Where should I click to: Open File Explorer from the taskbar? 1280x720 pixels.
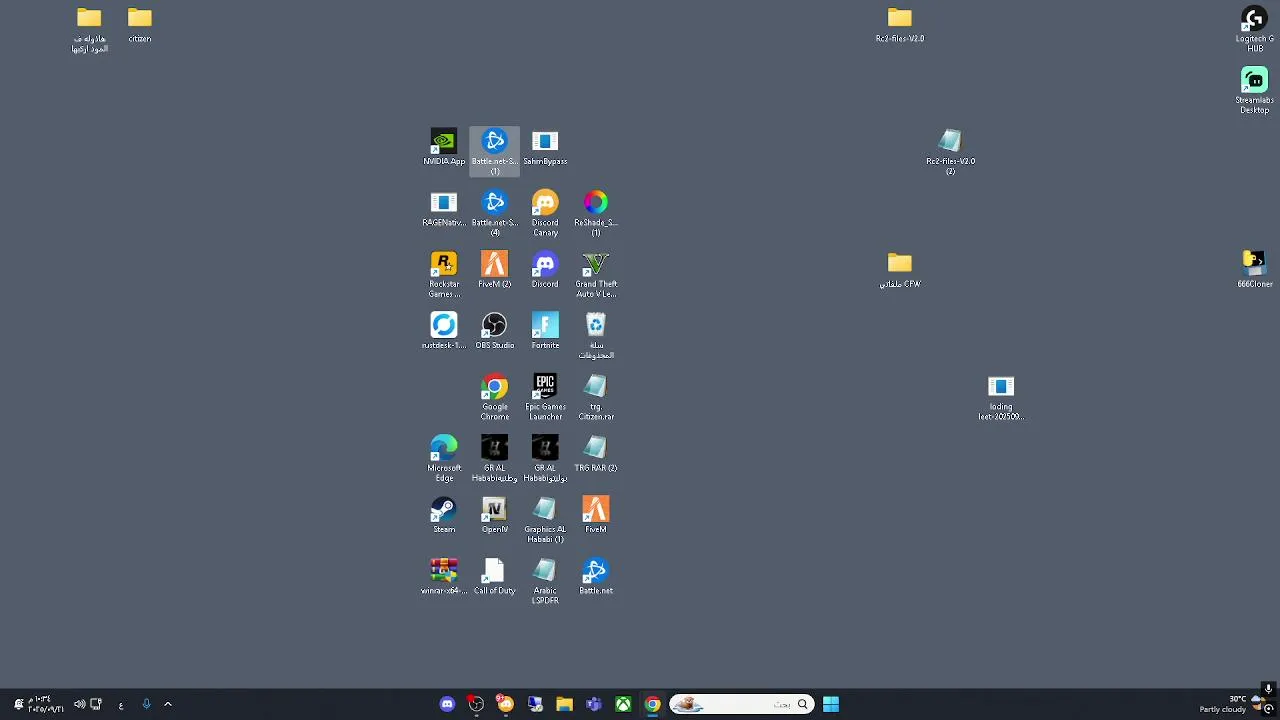pyautogui.click(x=564, y=704)
